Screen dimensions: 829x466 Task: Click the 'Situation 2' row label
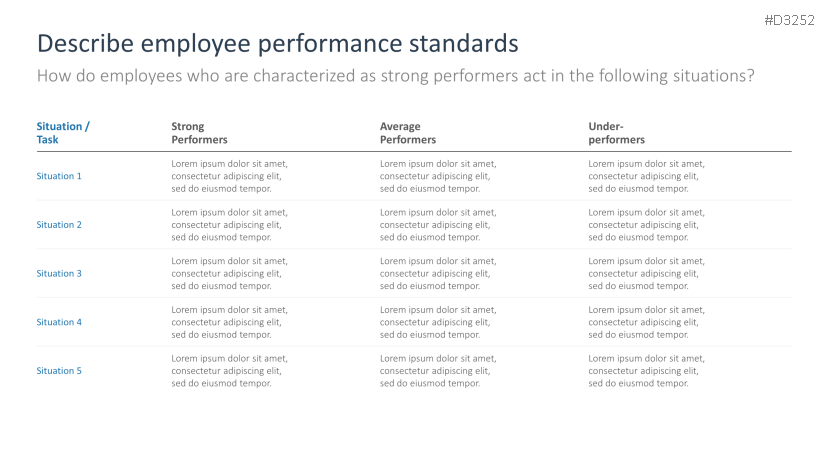(x=59, y=225)
